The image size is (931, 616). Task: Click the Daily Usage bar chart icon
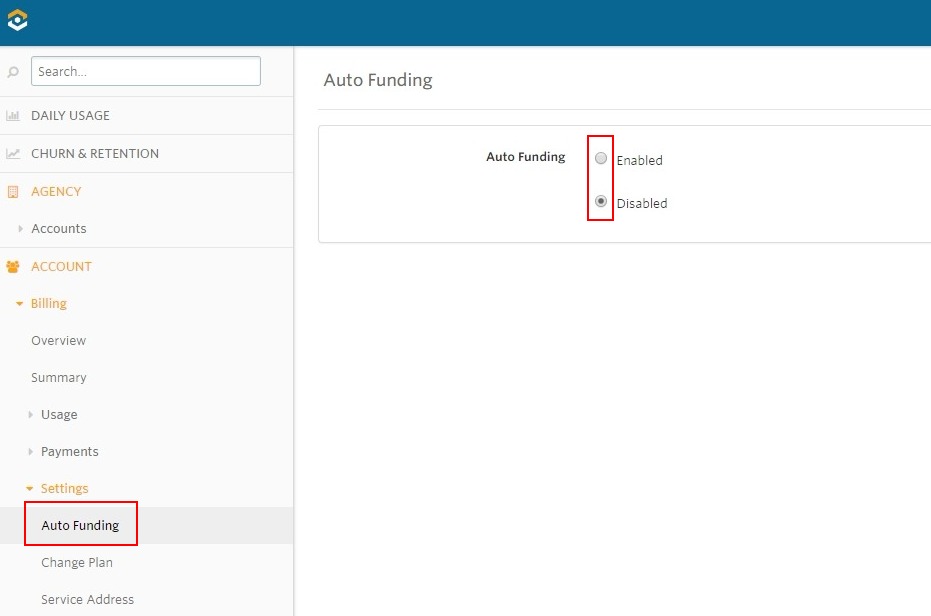point(12,116)
